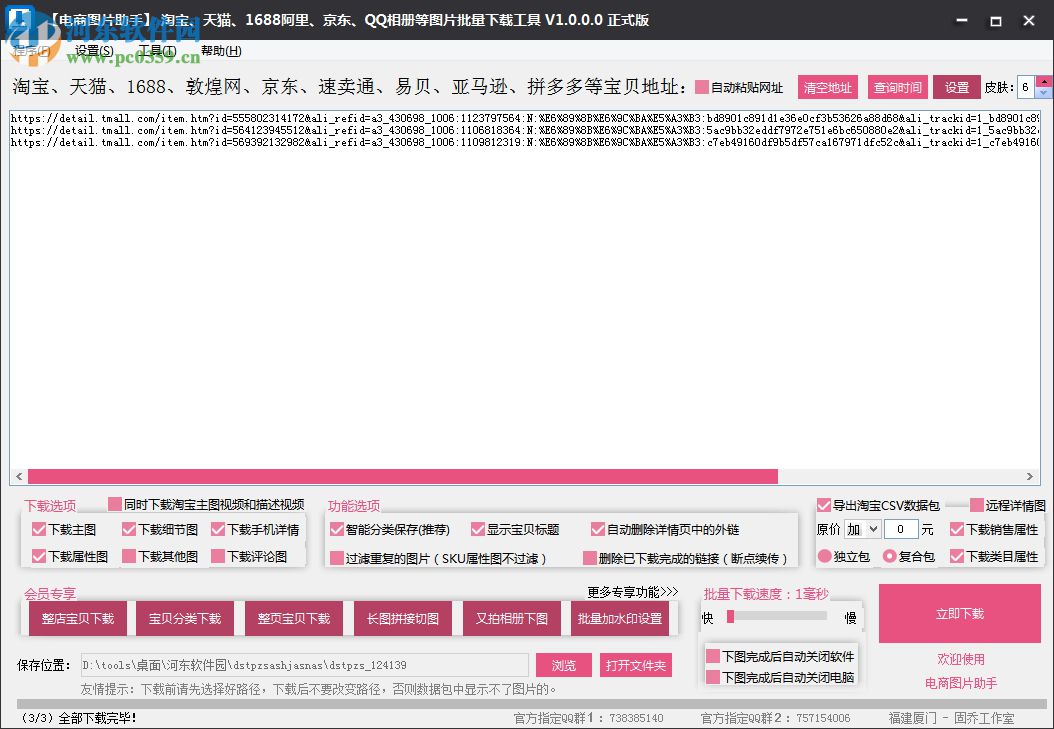Click 整页宝贝下载 button

[294, 618]
